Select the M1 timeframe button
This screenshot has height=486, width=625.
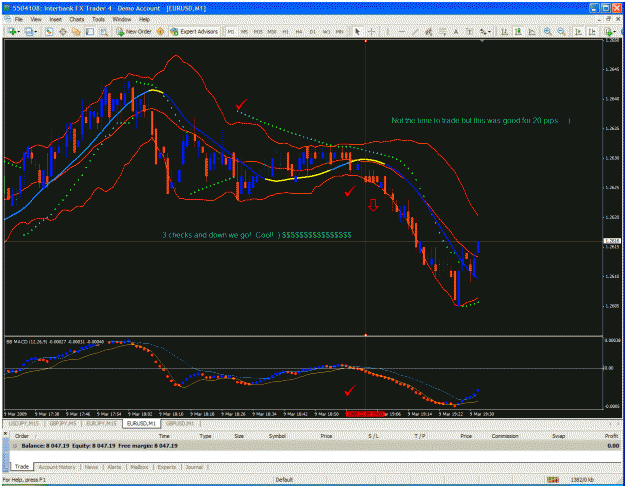point(231,31)
